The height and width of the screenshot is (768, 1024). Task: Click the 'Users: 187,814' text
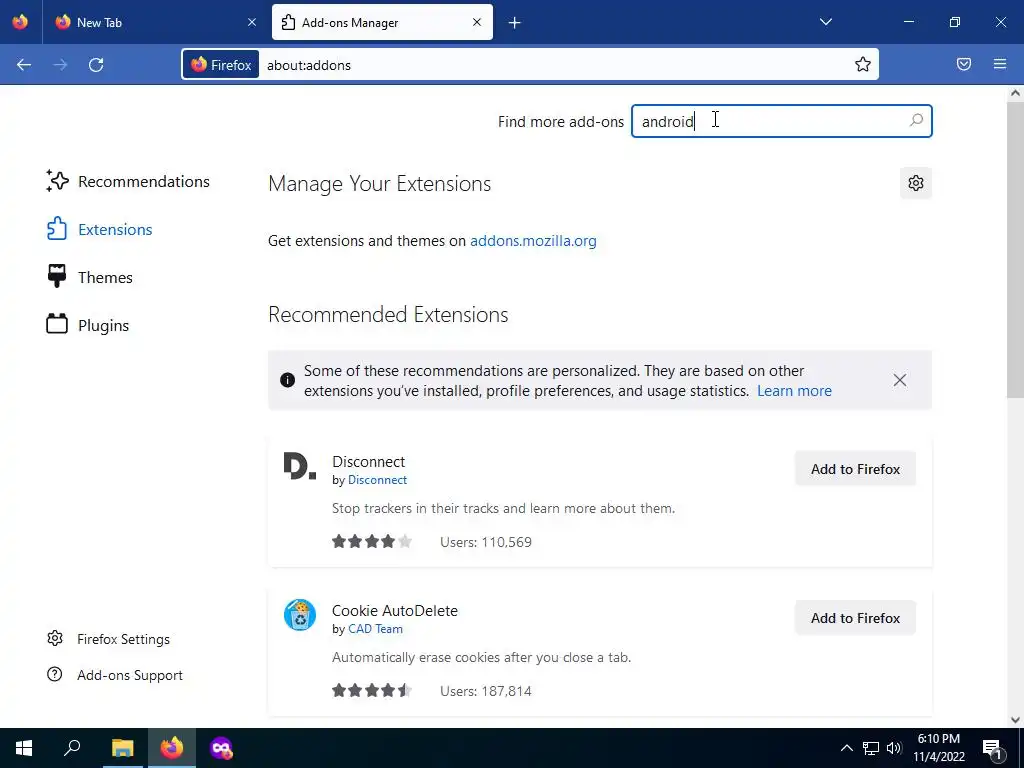486,691
